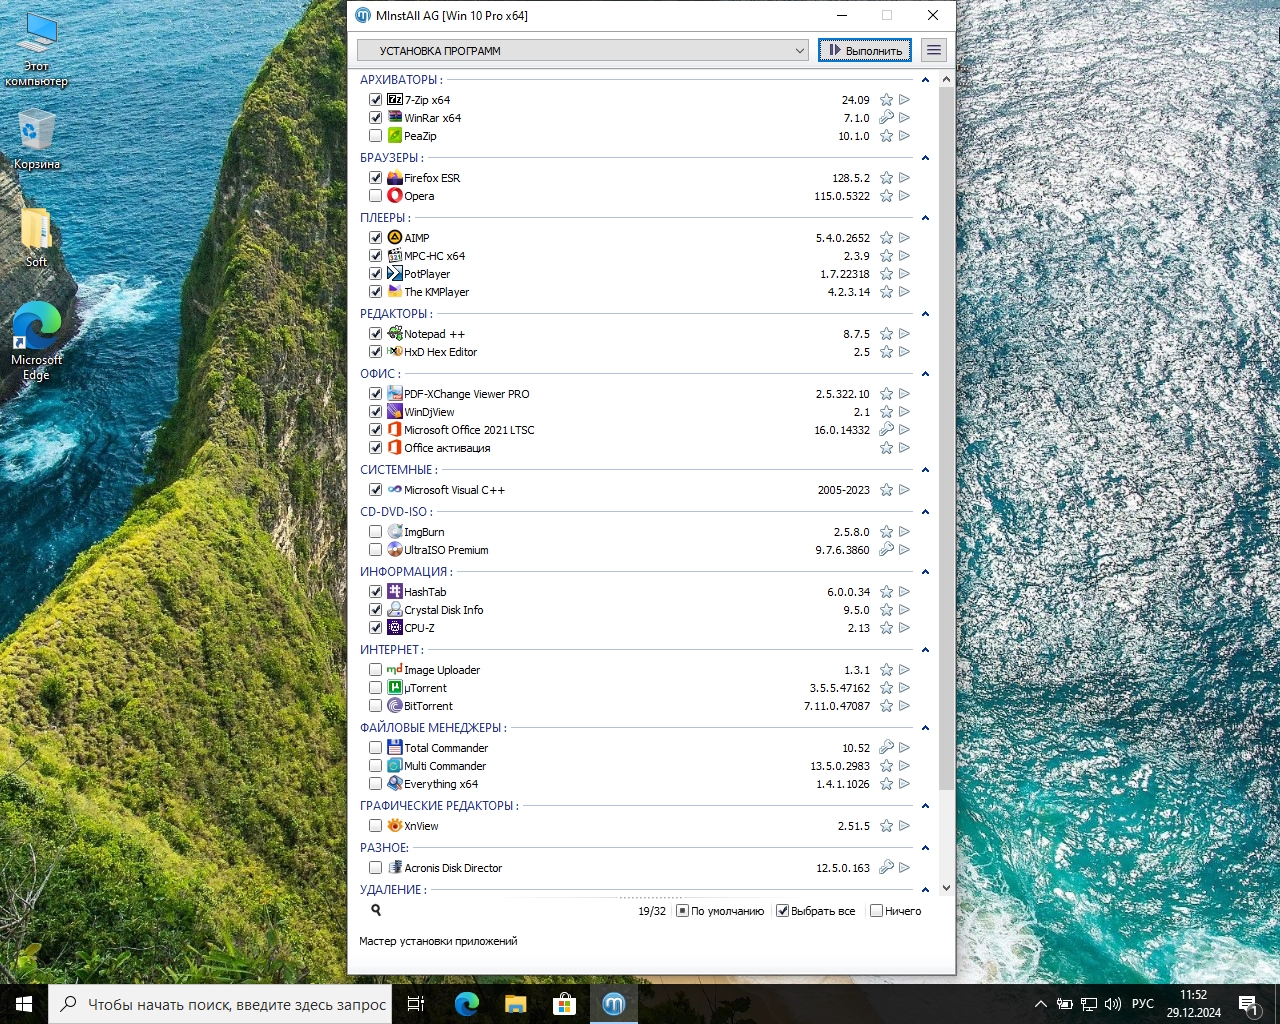
Task: Click the play arrow for The KMPlayer
Action: (904, 292)
